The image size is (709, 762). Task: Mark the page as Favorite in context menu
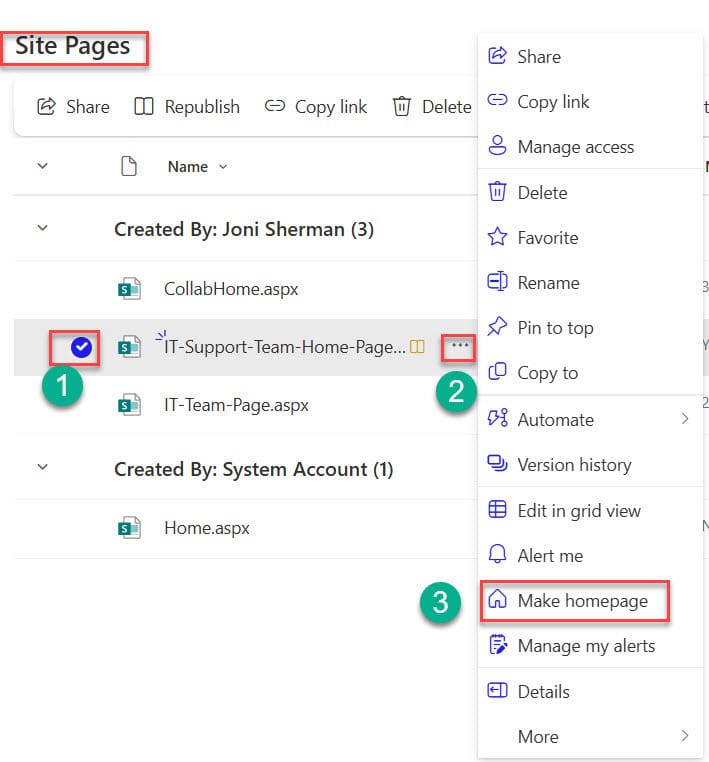point(590,238)
